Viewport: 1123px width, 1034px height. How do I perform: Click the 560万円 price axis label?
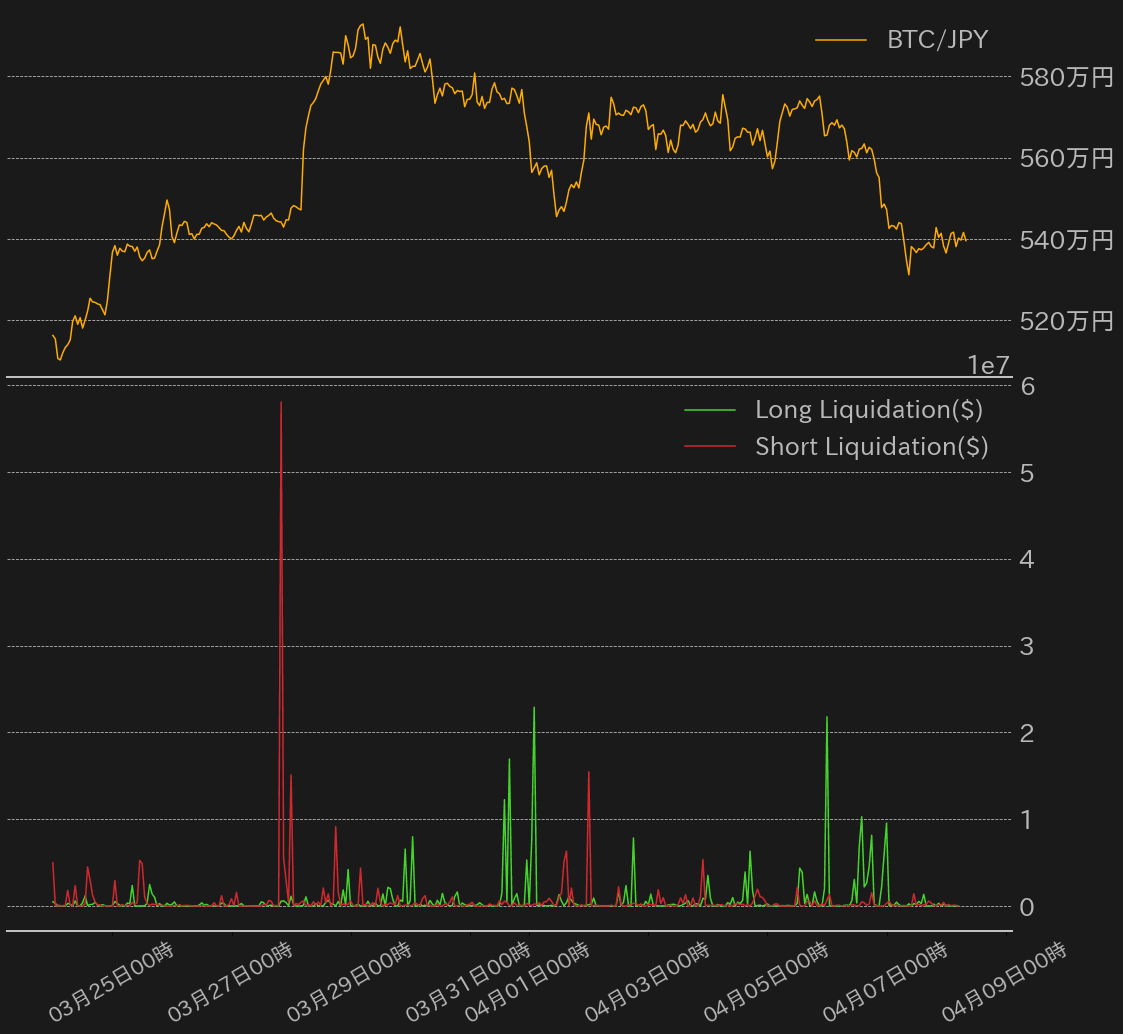tap(1066, 158)
